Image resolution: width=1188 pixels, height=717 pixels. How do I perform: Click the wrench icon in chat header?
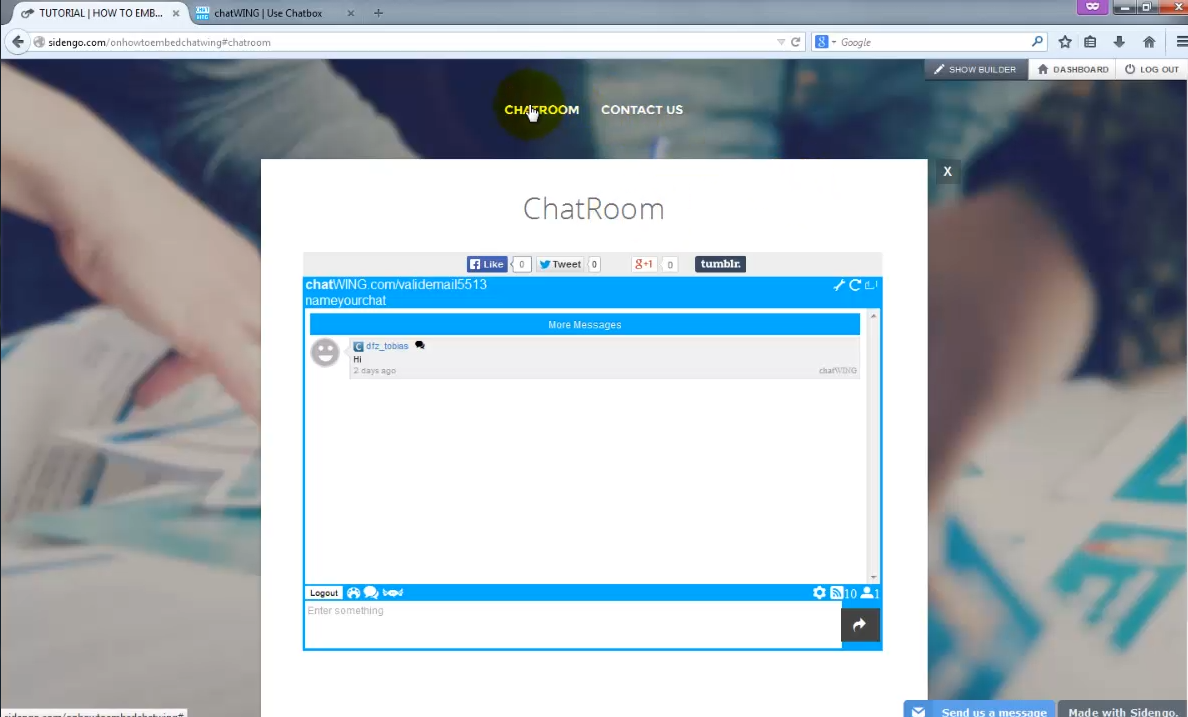(x=839, y=285)
